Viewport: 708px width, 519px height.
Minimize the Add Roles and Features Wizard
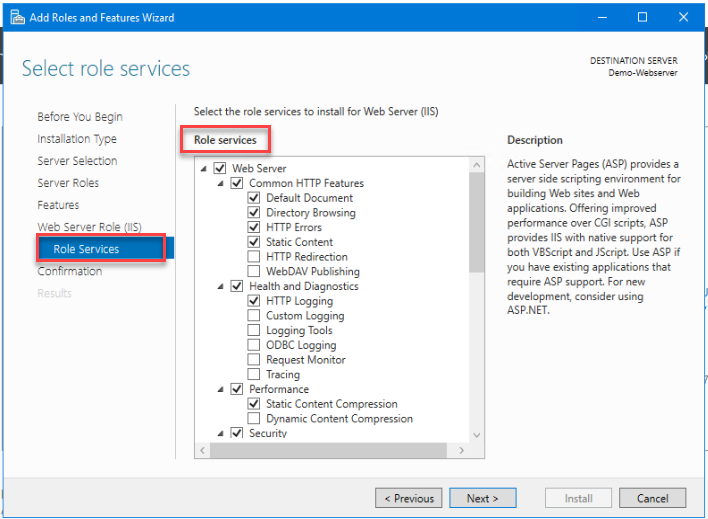[x=602, y=17]
